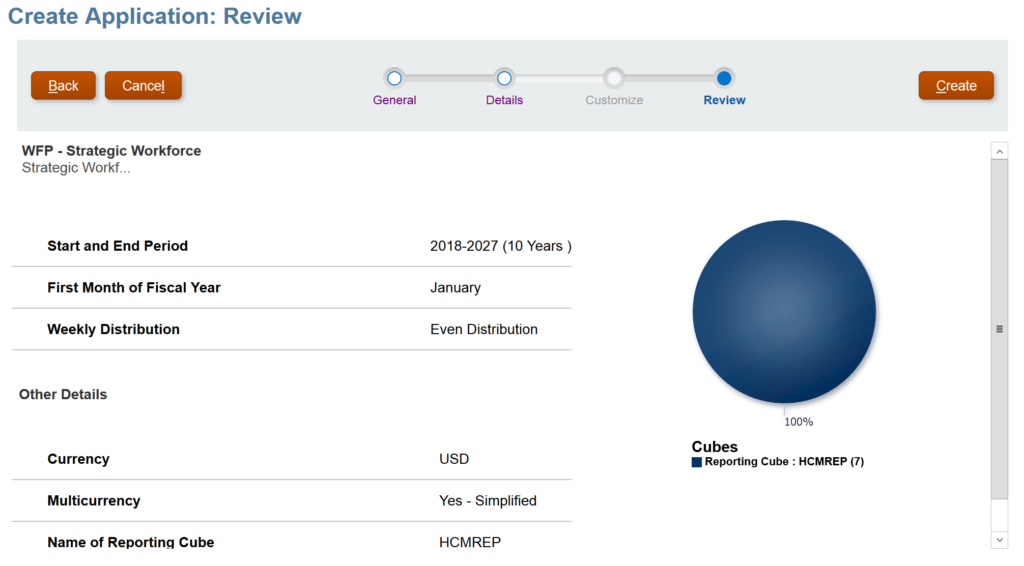Click the 'Even Distribution' value
The image size is (1024, 566).
pyautogui.click(x=484, y=330)
